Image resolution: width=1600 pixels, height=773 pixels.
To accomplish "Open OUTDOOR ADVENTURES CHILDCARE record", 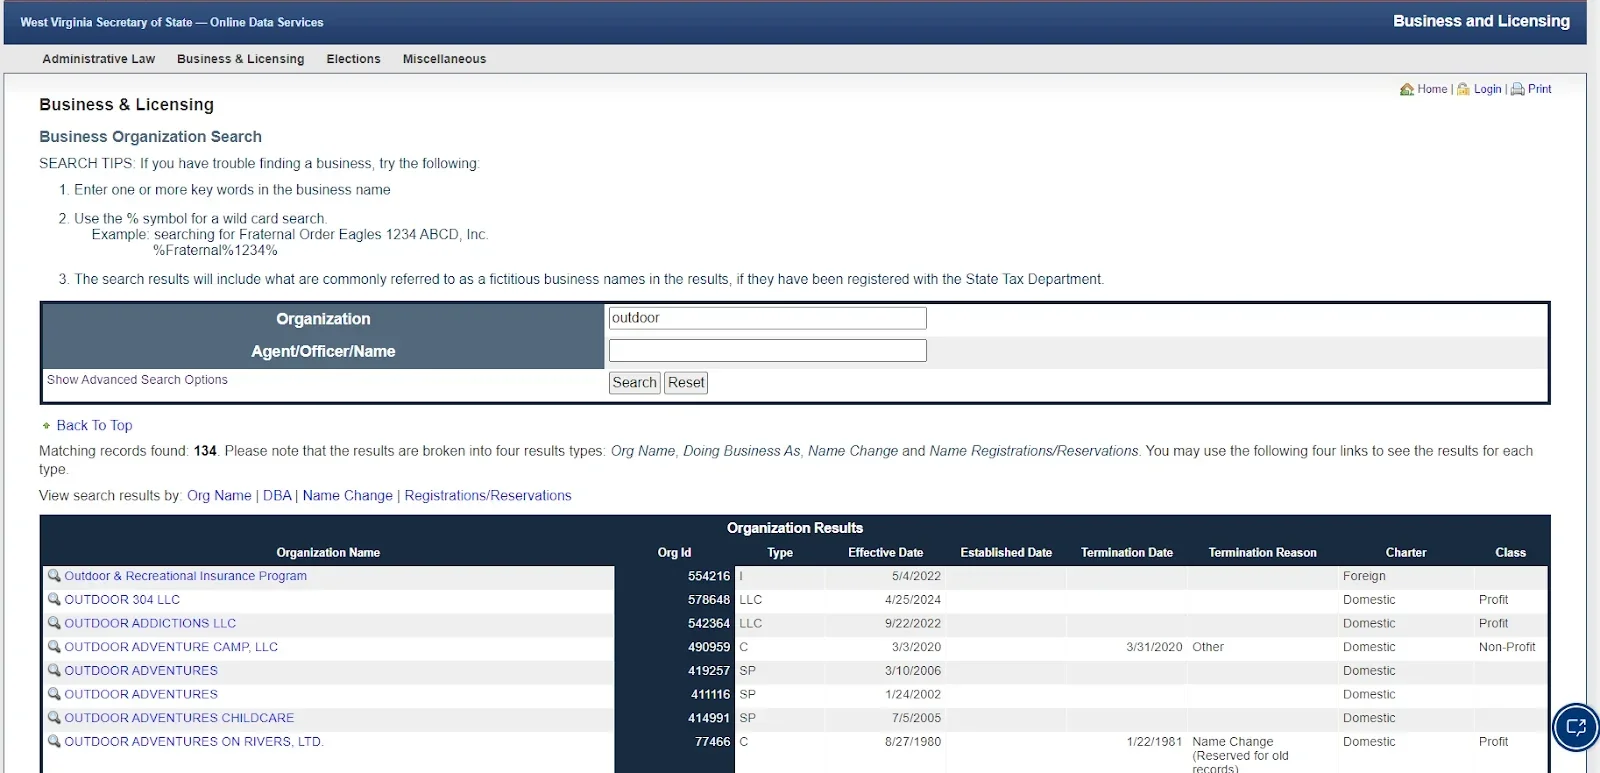I will point(179,718).
